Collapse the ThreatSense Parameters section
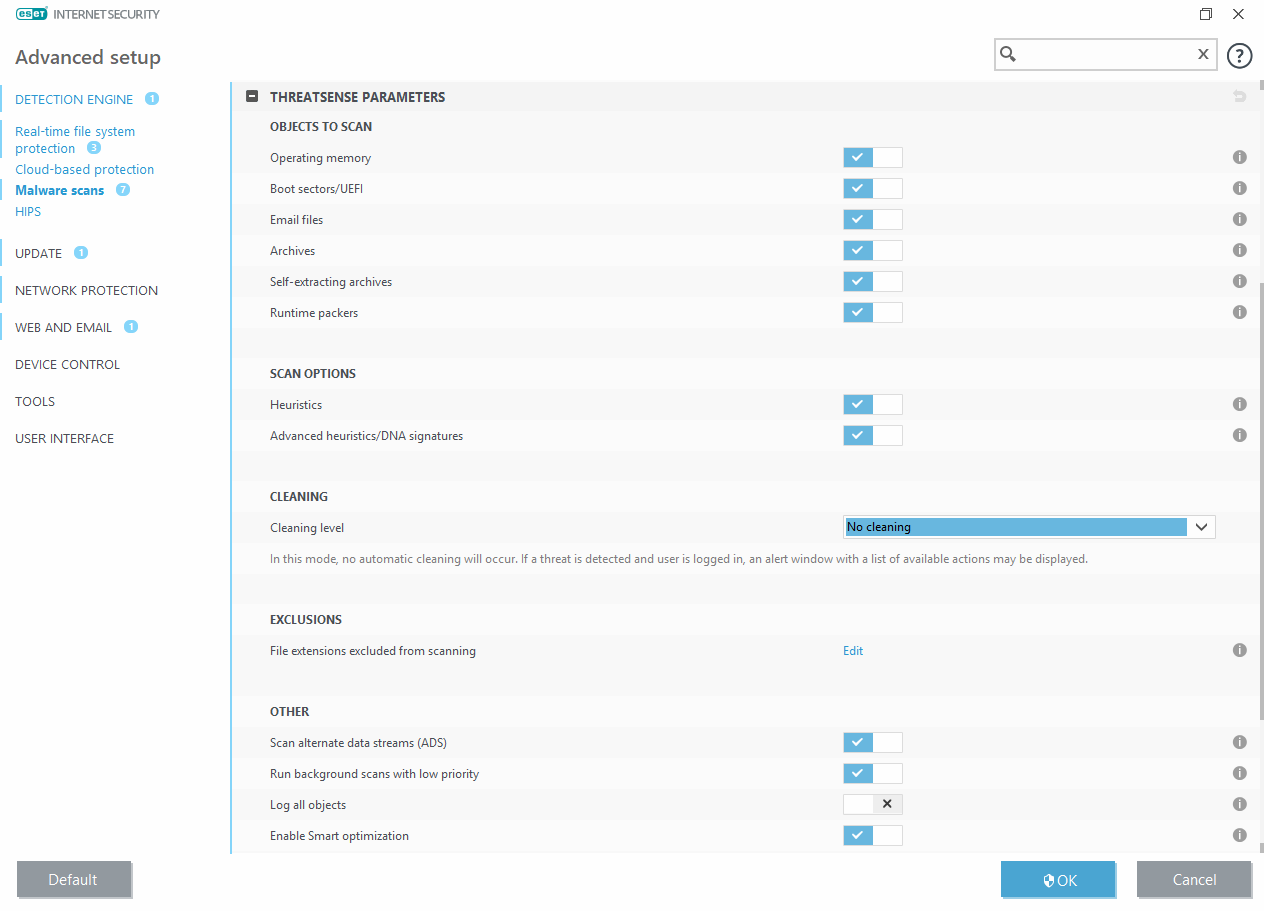The height and width of the screenshot is (911, 1264). [x=253, y=97]
